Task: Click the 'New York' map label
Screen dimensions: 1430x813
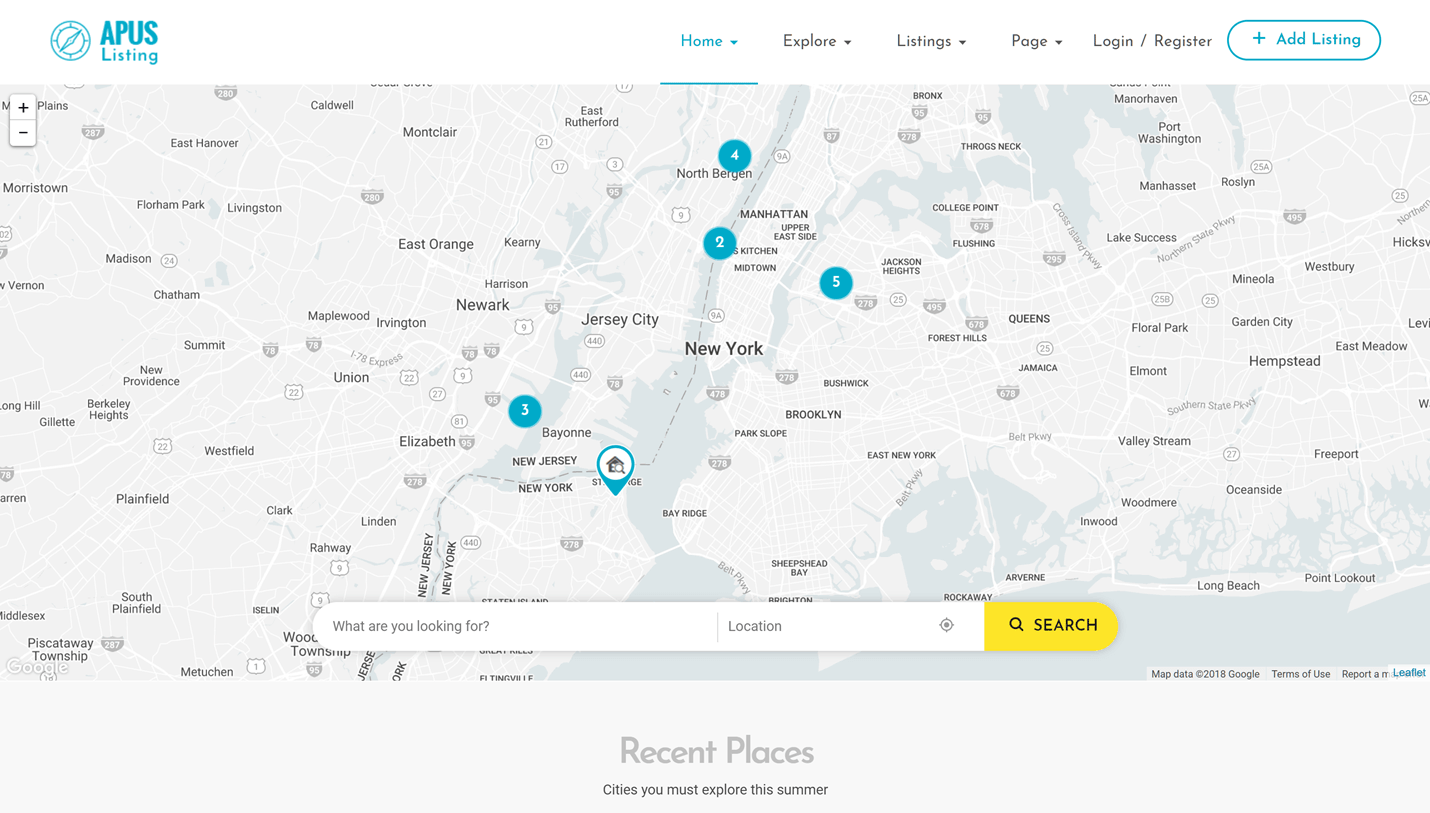Action: coord(724,349)
